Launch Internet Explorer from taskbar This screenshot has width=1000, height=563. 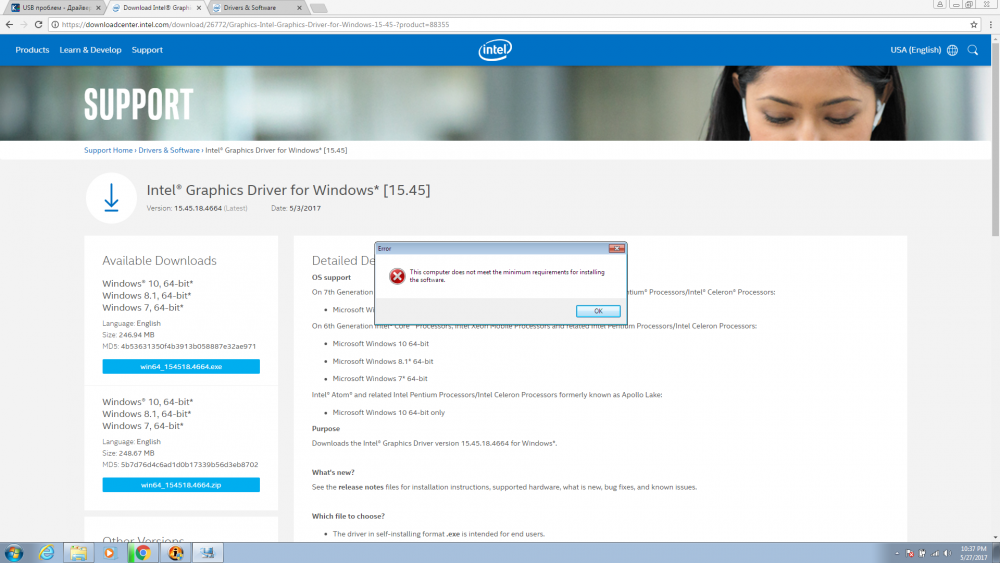click(47, 553)
